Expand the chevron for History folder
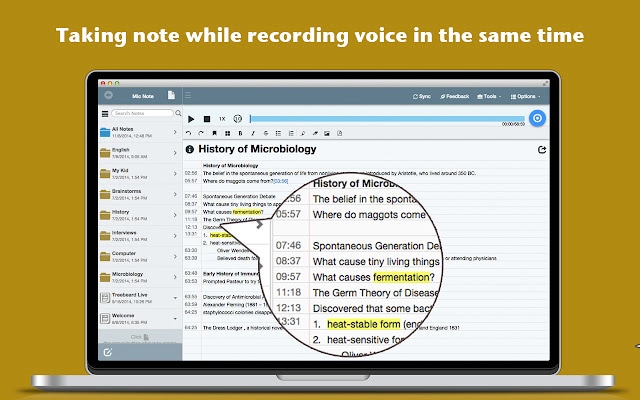This screenshot has height=400, width=640. tap(175, 215)
